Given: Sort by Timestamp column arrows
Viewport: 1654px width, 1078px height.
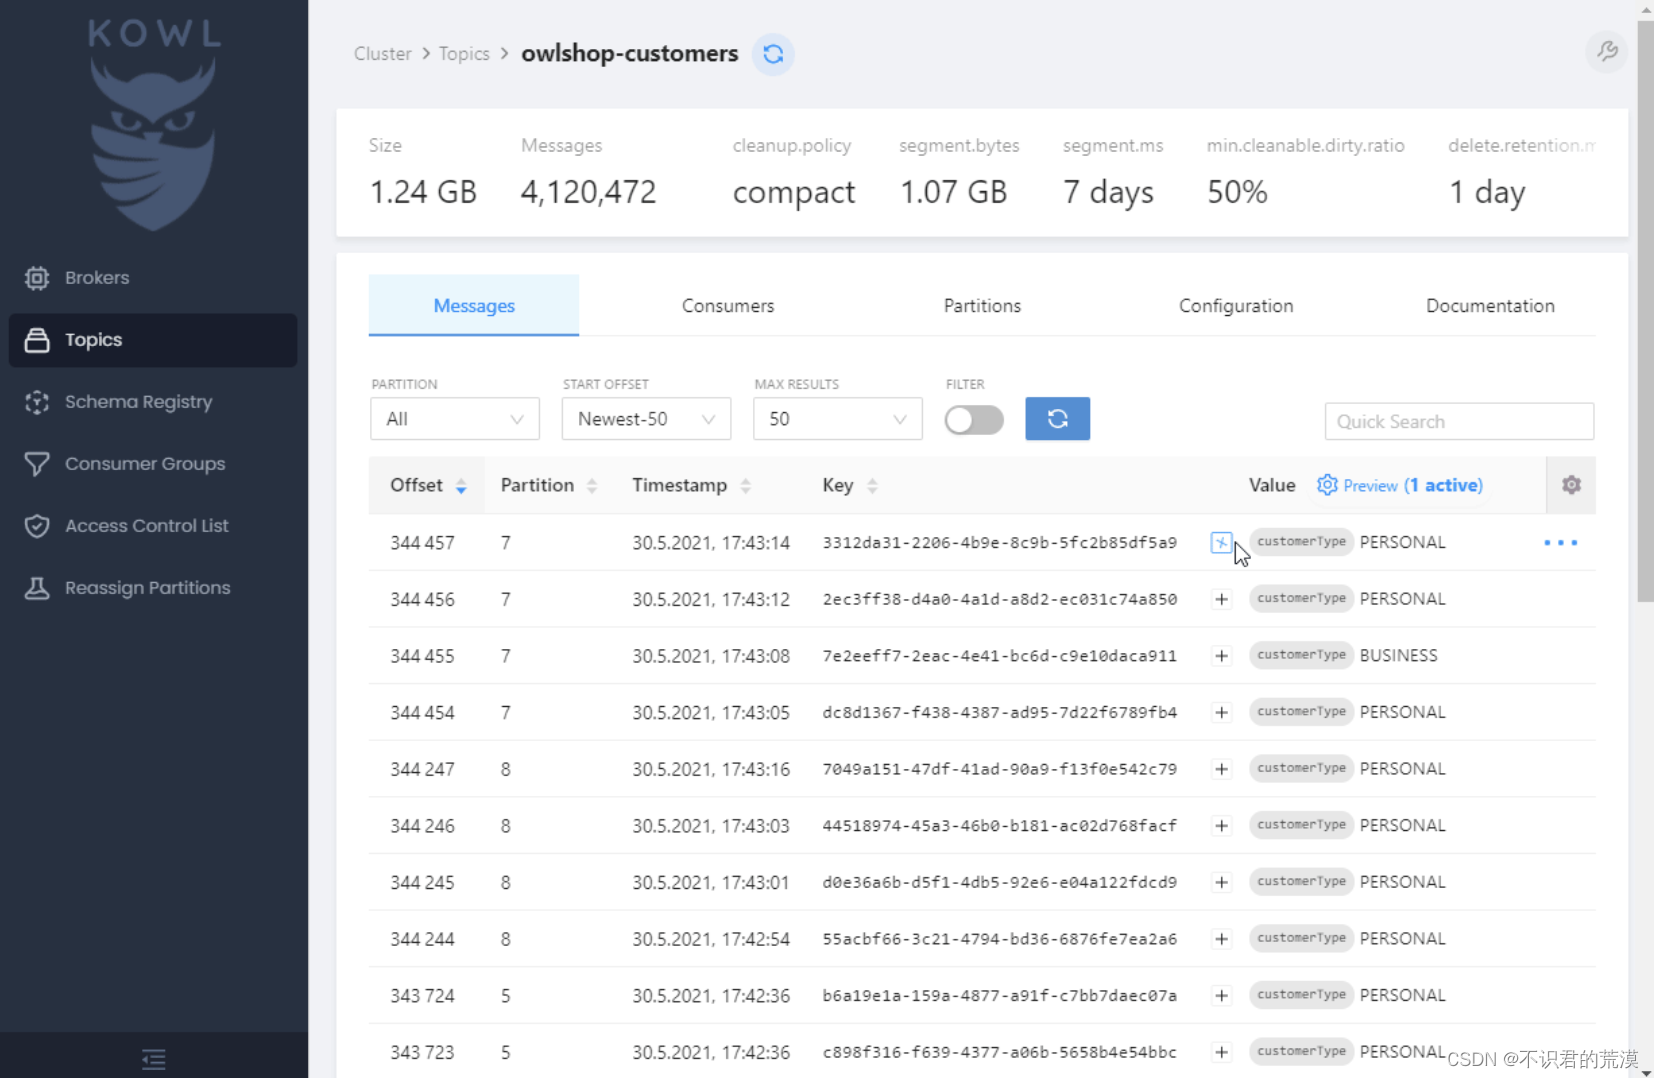Looking at the screenshot, I should point(745,486).
